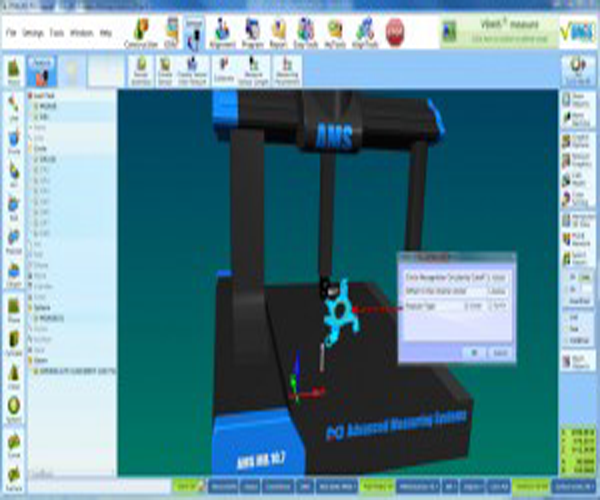Viewport: 600px width, 500px height.
Task: Open the Alignment tools
Action: [x=222, y=33]
